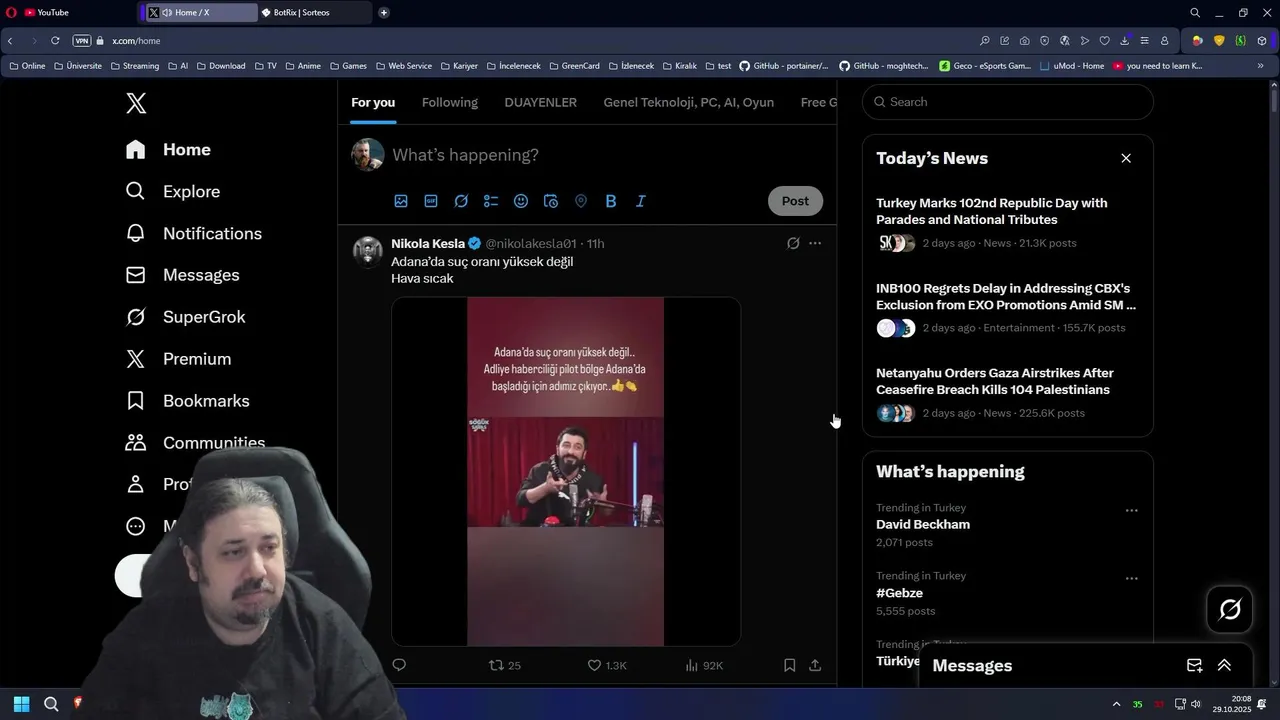Click the X search box
Image resolution: width=1280 pixels, height=720 pixels.
(1008, 102)
